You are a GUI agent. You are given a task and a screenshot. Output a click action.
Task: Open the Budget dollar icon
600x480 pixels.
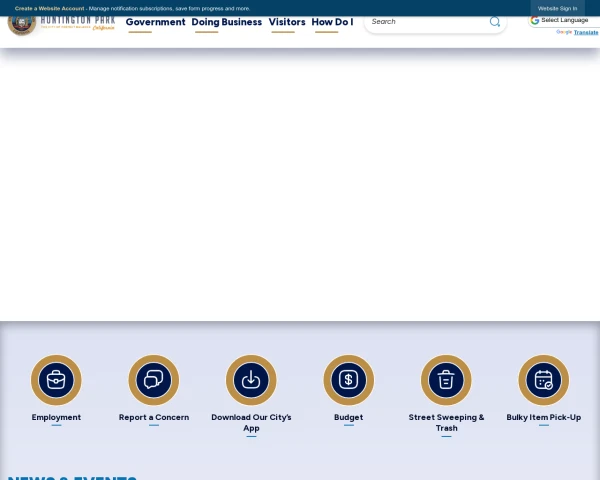[349, 380]
